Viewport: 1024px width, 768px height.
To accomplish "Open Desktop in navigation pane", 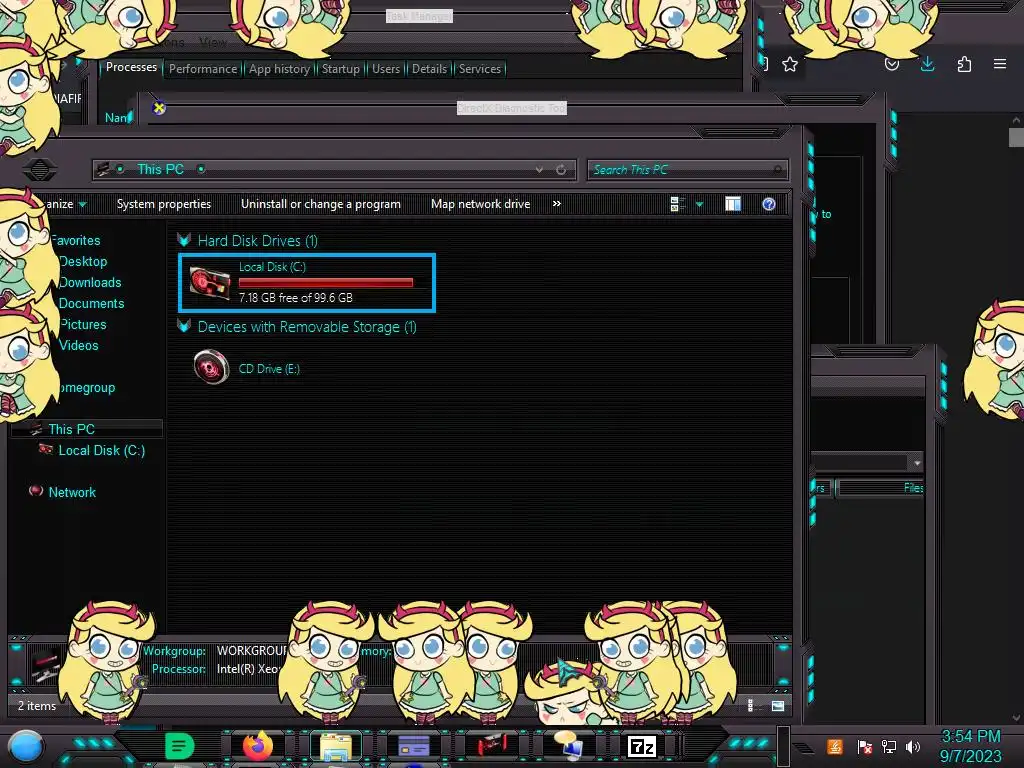I will [83, 261].
